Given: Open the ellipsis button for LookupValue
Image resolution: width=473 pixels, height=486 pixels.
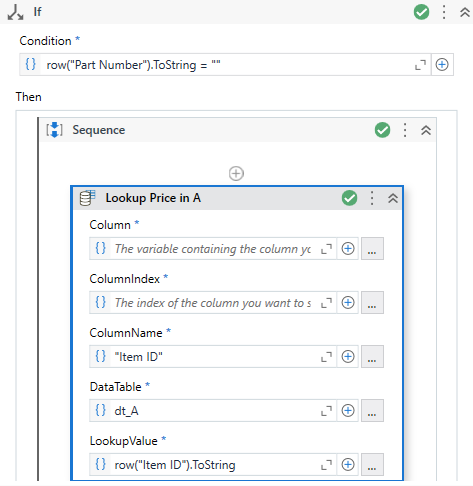Looking at the screenshot, I should click(x=372, y=465).
